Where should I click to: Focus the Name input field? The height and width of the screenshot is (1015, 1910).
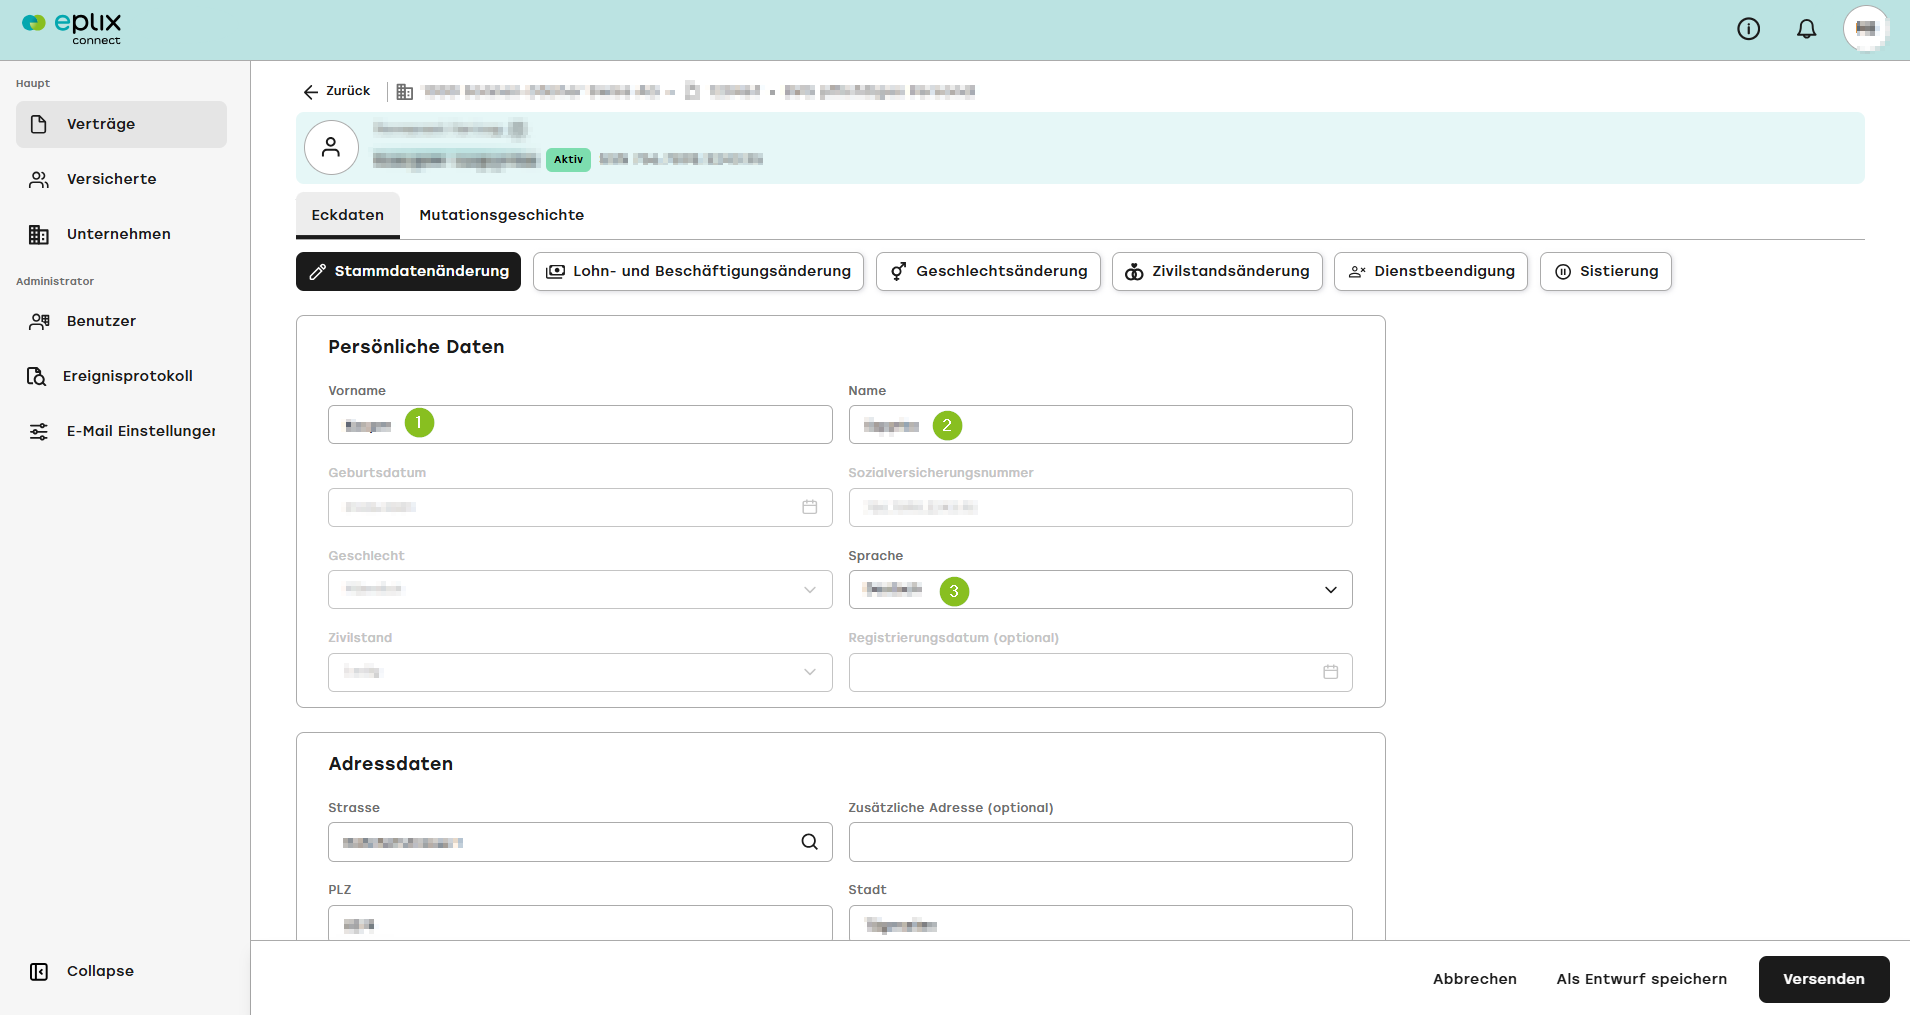click(1100, 425)
